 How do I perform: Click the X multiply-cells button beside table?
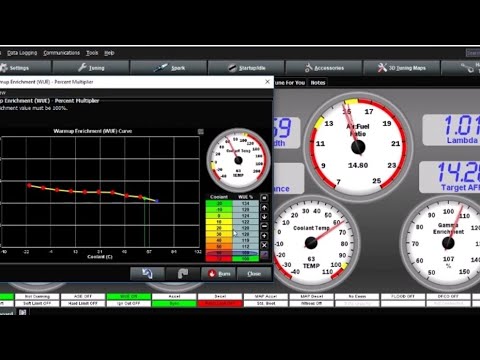264,245
